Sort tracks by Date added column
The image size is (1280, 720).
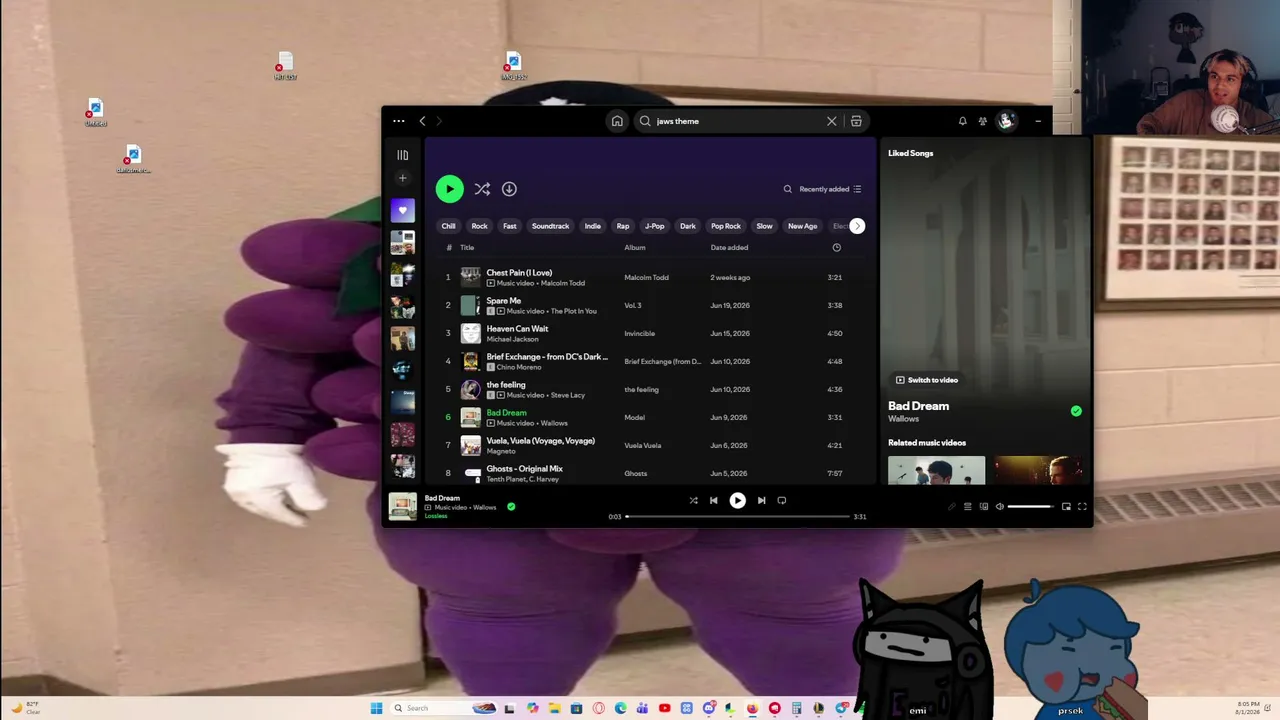coord(729,248)
